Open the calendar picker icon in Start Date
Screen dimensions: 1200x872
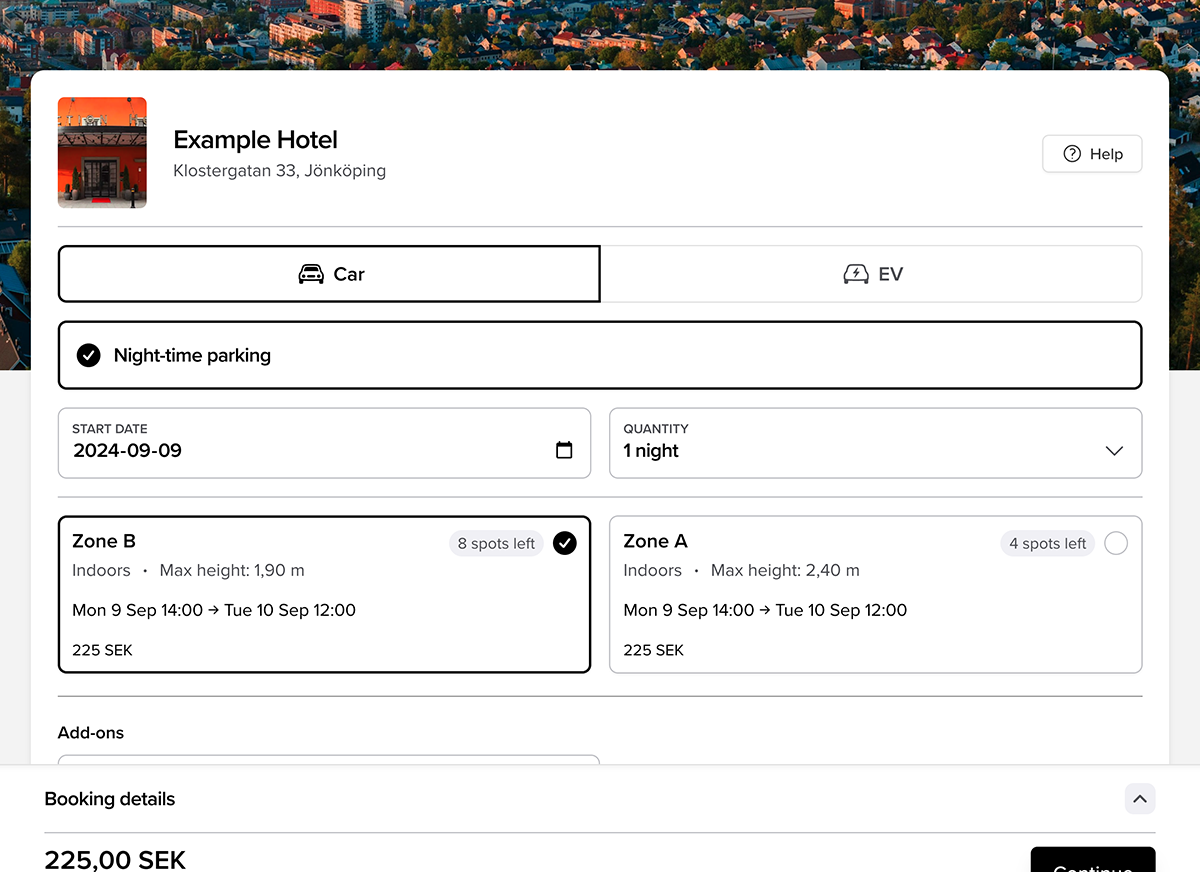564,450
